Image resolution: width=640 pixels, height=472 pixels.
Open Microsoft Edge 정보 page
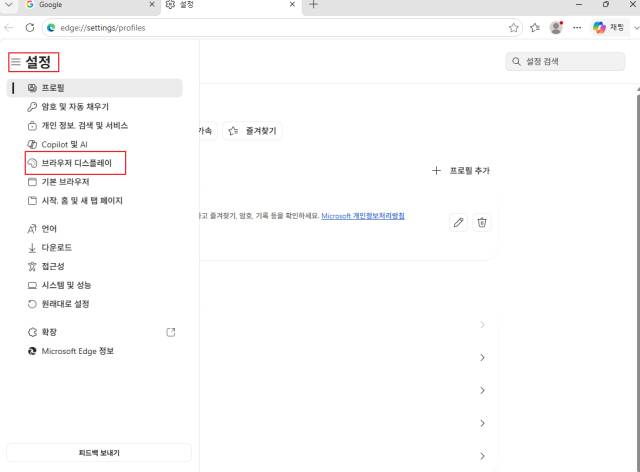71,351
